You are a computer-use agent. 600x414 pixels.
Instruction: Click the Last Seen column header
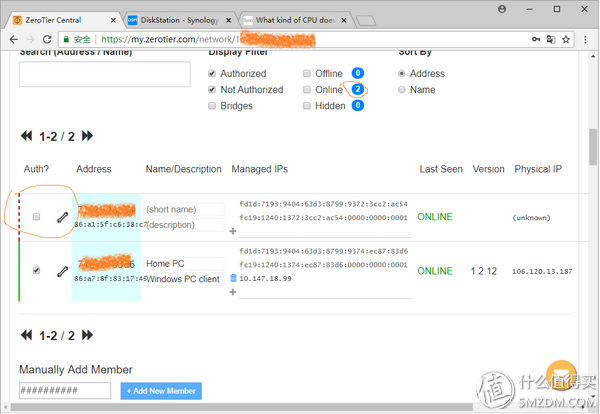click(441, 169)
